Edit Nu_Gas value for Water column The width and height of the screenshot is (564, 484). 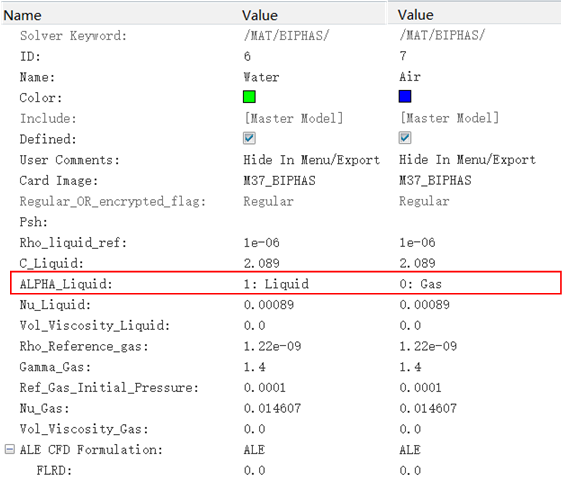point(272,408)
